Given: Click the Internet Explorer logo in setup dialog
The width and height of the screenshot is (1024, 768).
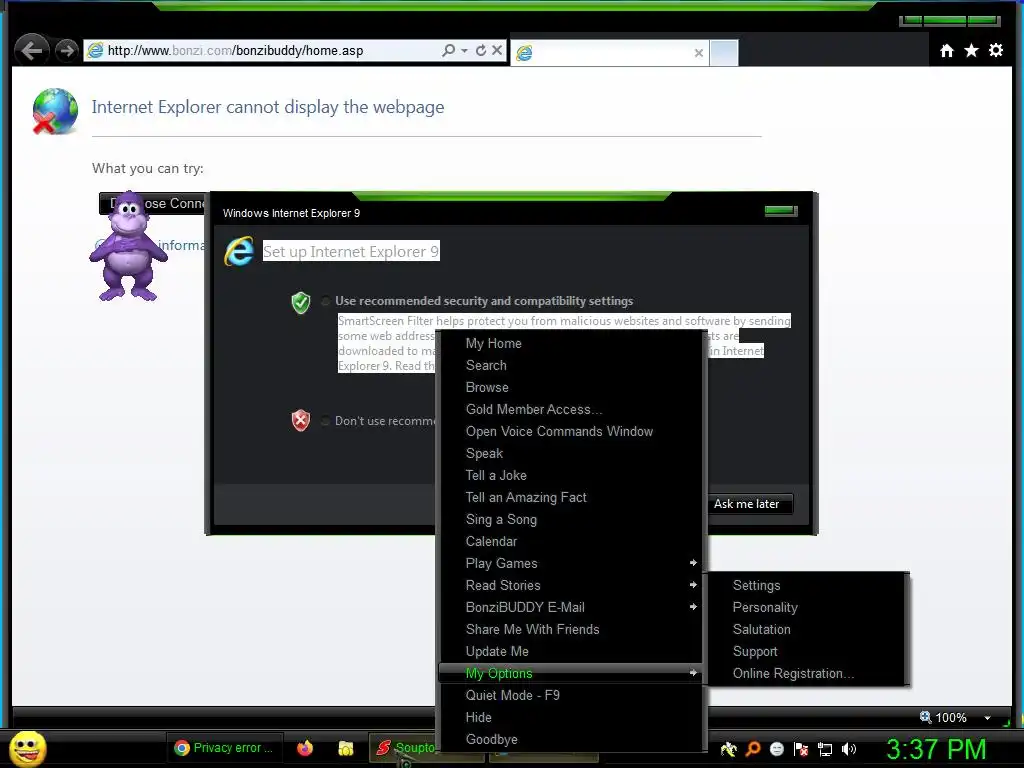Looking at the screenshot, I should 239,251.
